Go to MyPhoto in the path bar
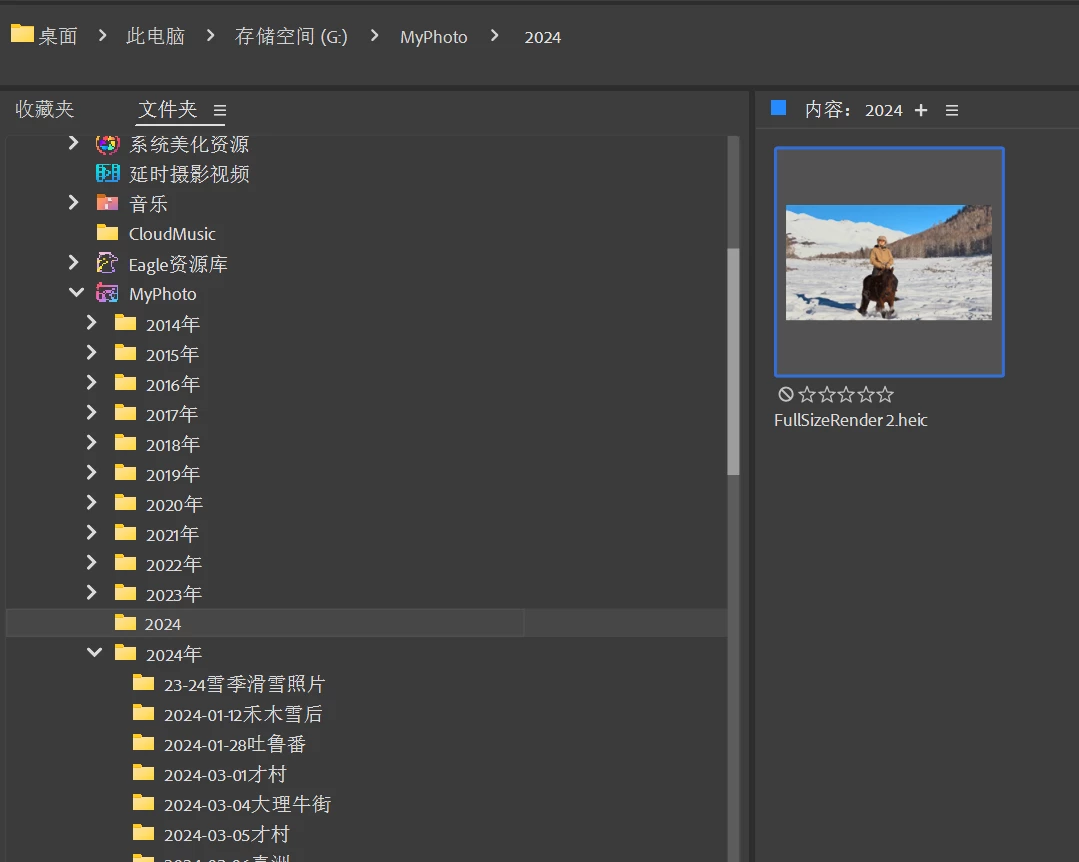 tap(434, 37)
